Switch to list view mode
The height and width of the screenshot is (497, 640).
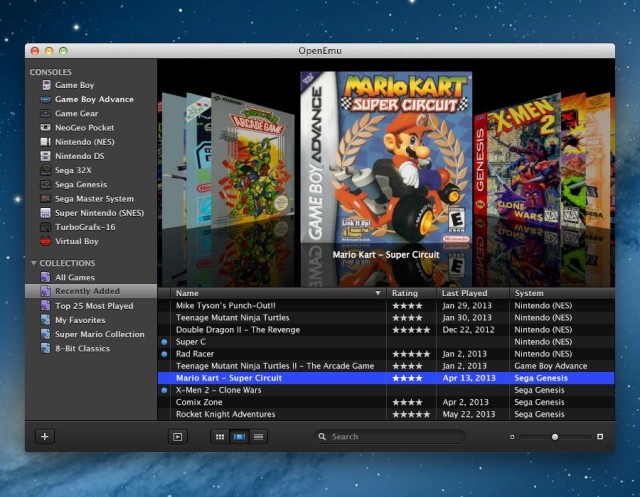point(258,437)
